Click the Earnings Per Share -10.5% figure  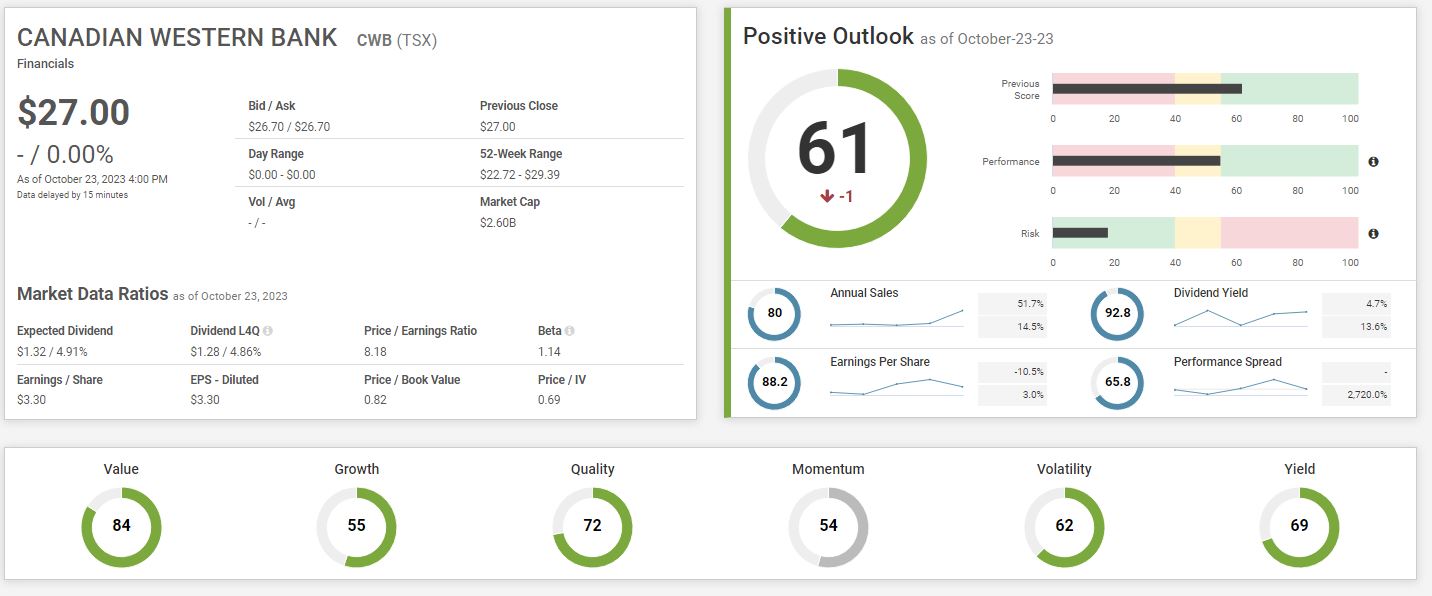point(1028,371)
